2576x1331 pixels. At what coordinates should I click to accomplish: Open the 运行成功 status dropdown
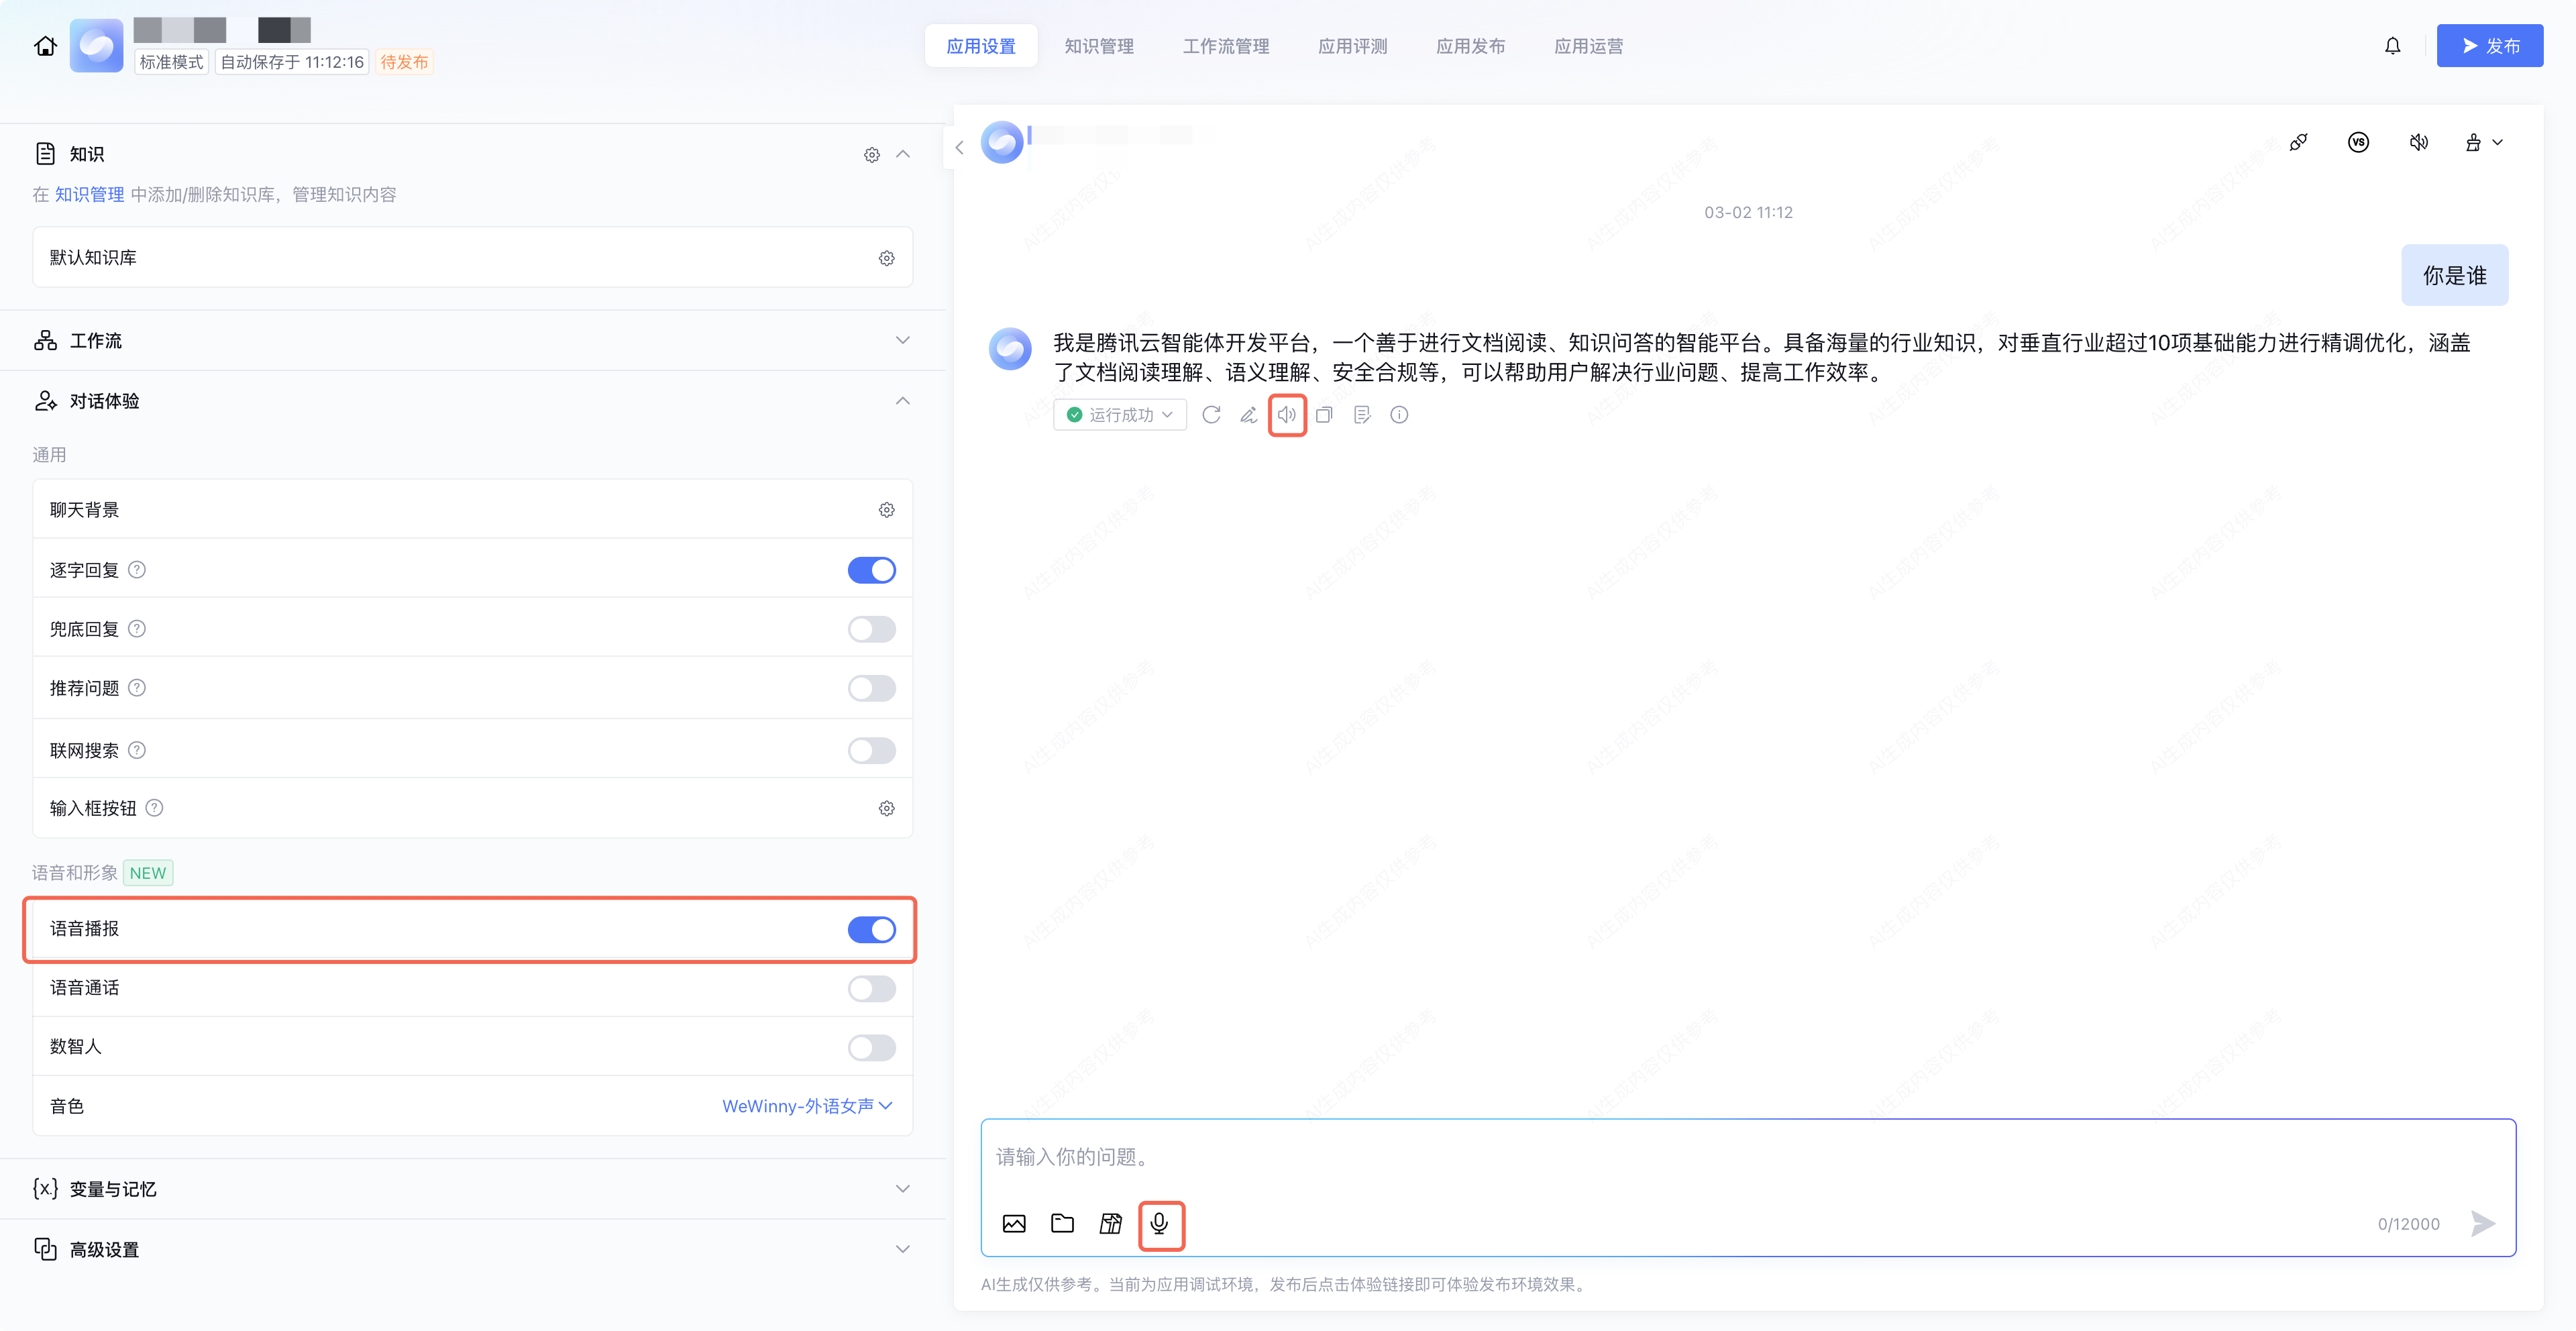coord(1120,415)
